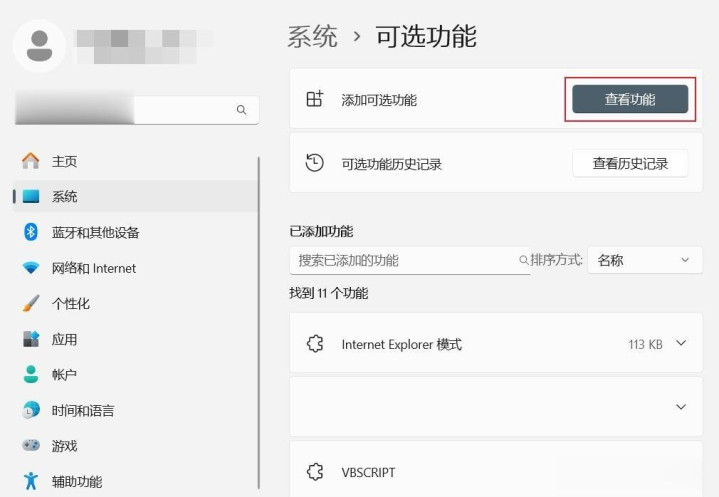This screenshot has height=497, width=719.
Task: Open 帐户 settings label
Action: coord(64,375)
